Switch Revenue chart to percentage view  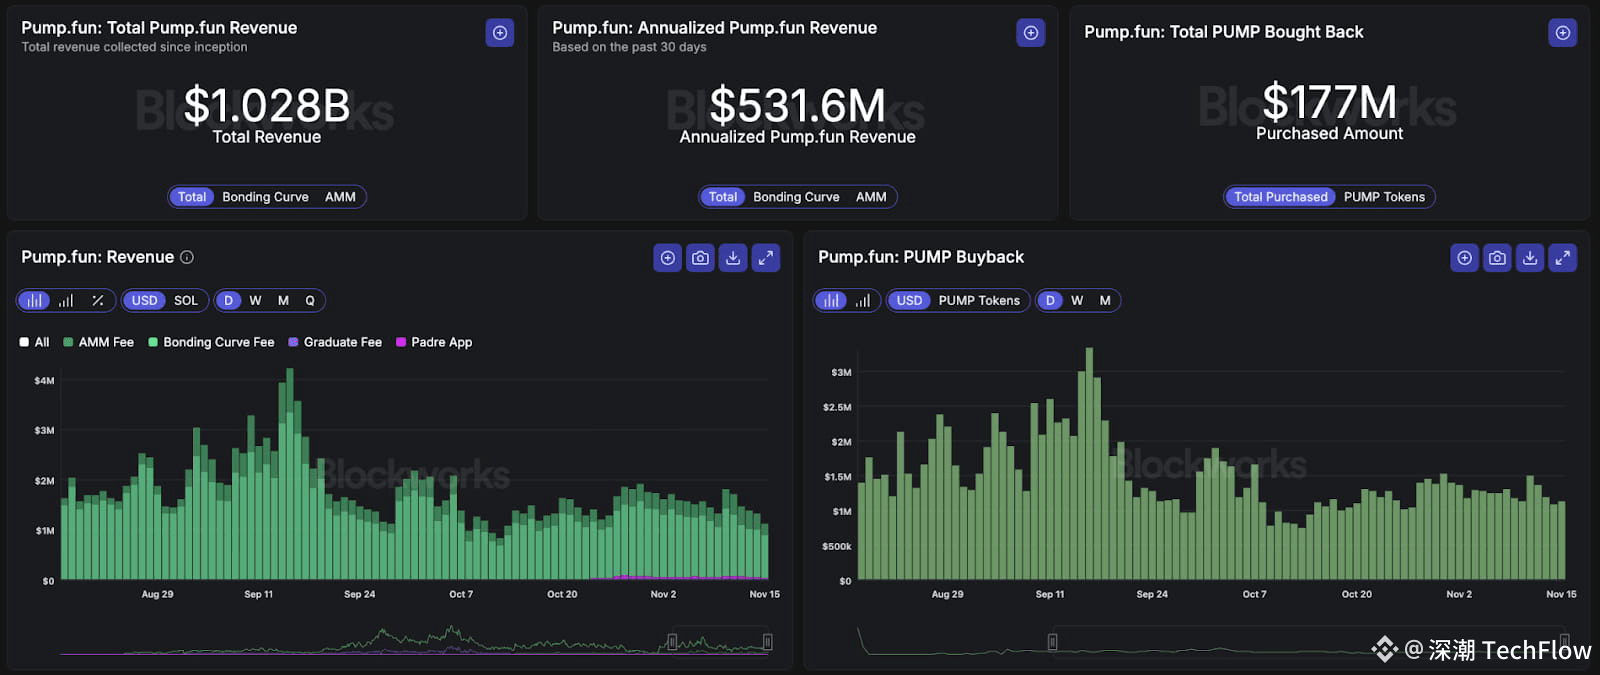[x=97, y=300]
